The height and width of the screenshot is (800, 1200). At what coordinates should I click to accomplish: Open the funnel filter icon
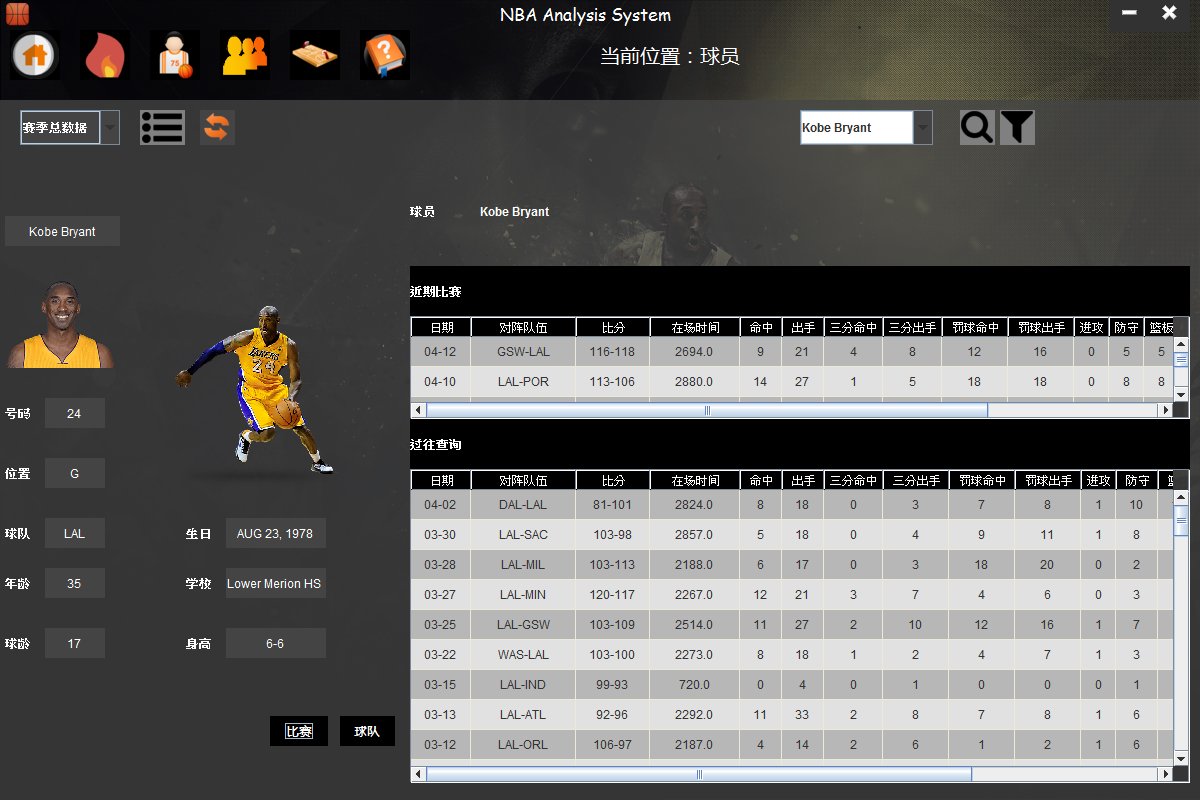click(1017, 128)
